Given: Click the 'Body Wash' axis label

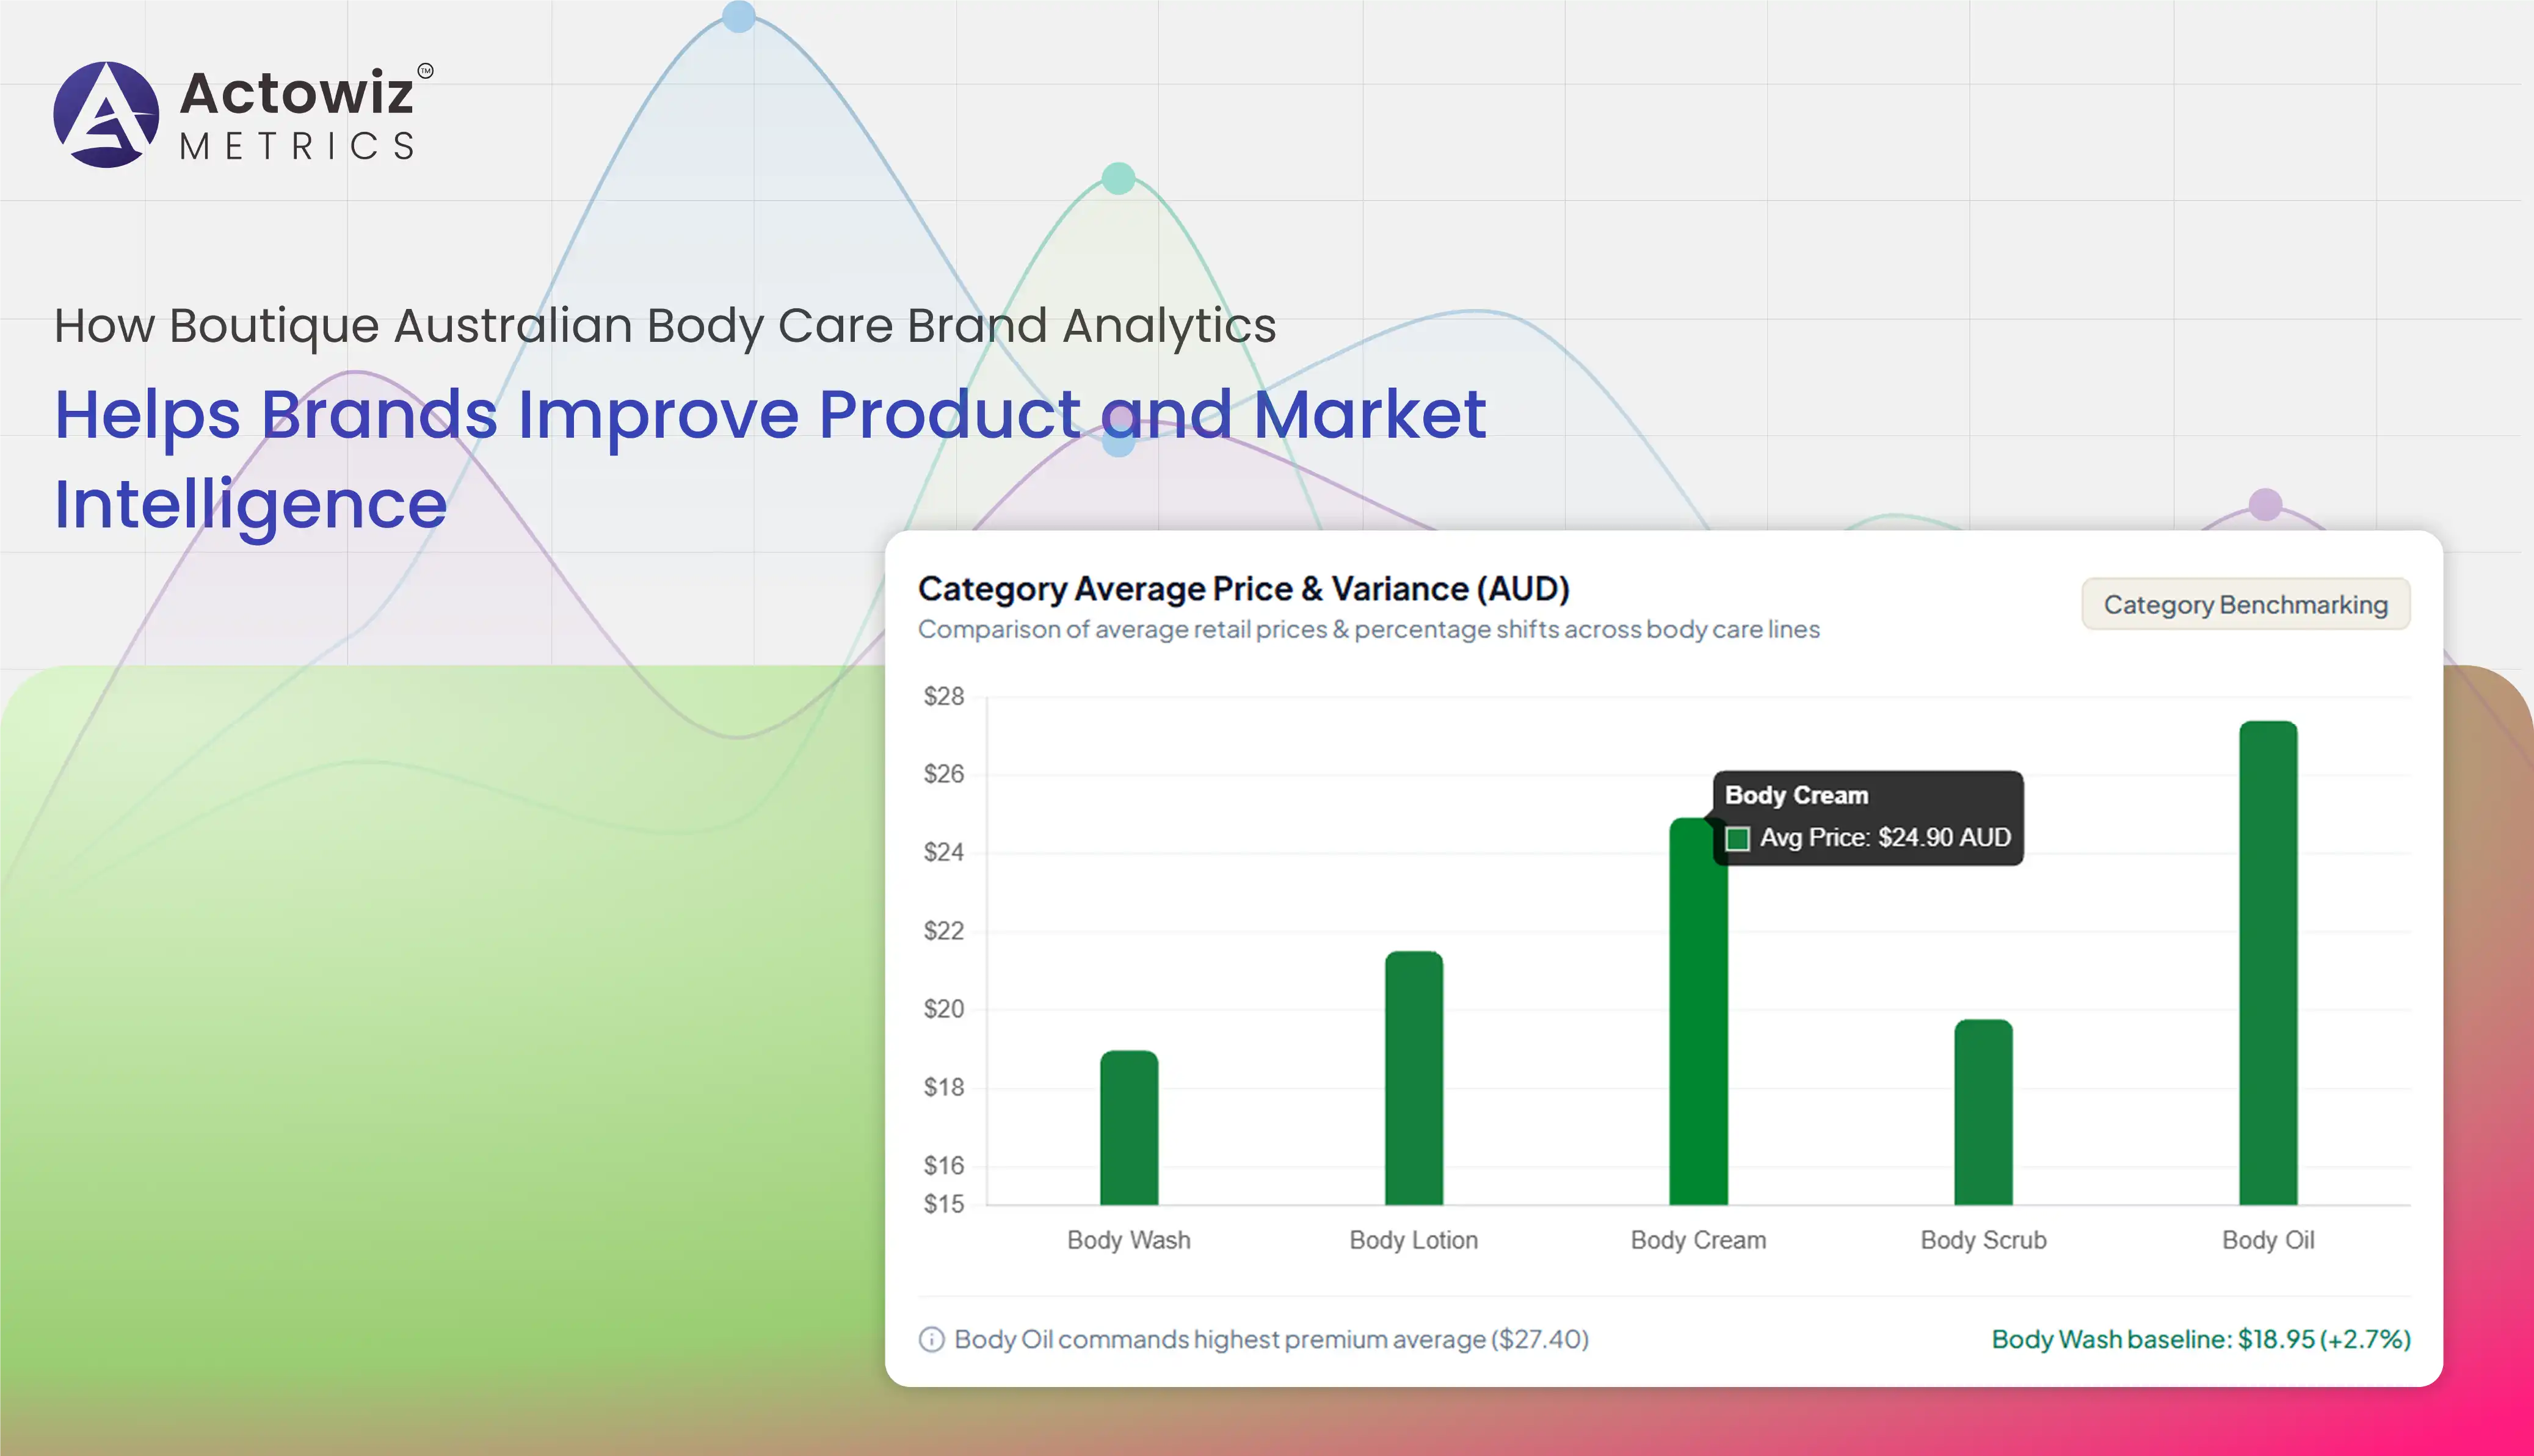Looking at the screenshot, I should click(x=1129, y=1240).
